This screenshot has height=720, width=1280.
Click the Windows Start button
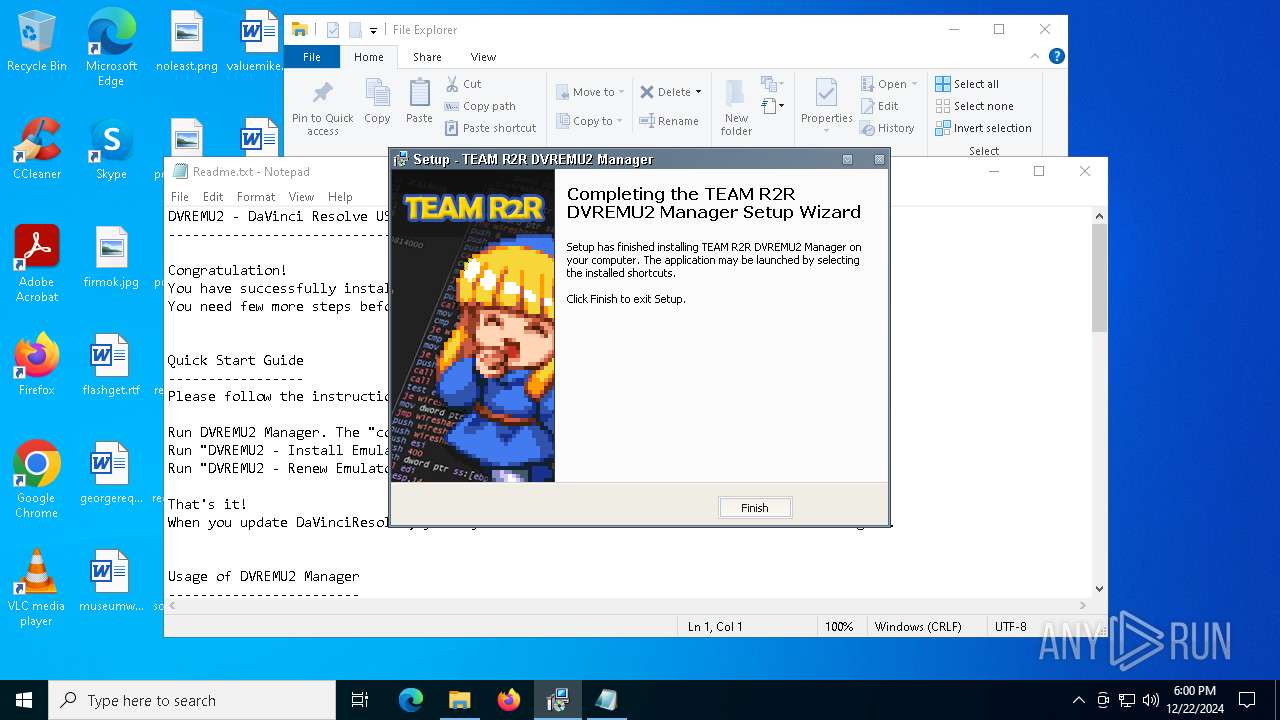pyautogui.click(x=24, y=700)
